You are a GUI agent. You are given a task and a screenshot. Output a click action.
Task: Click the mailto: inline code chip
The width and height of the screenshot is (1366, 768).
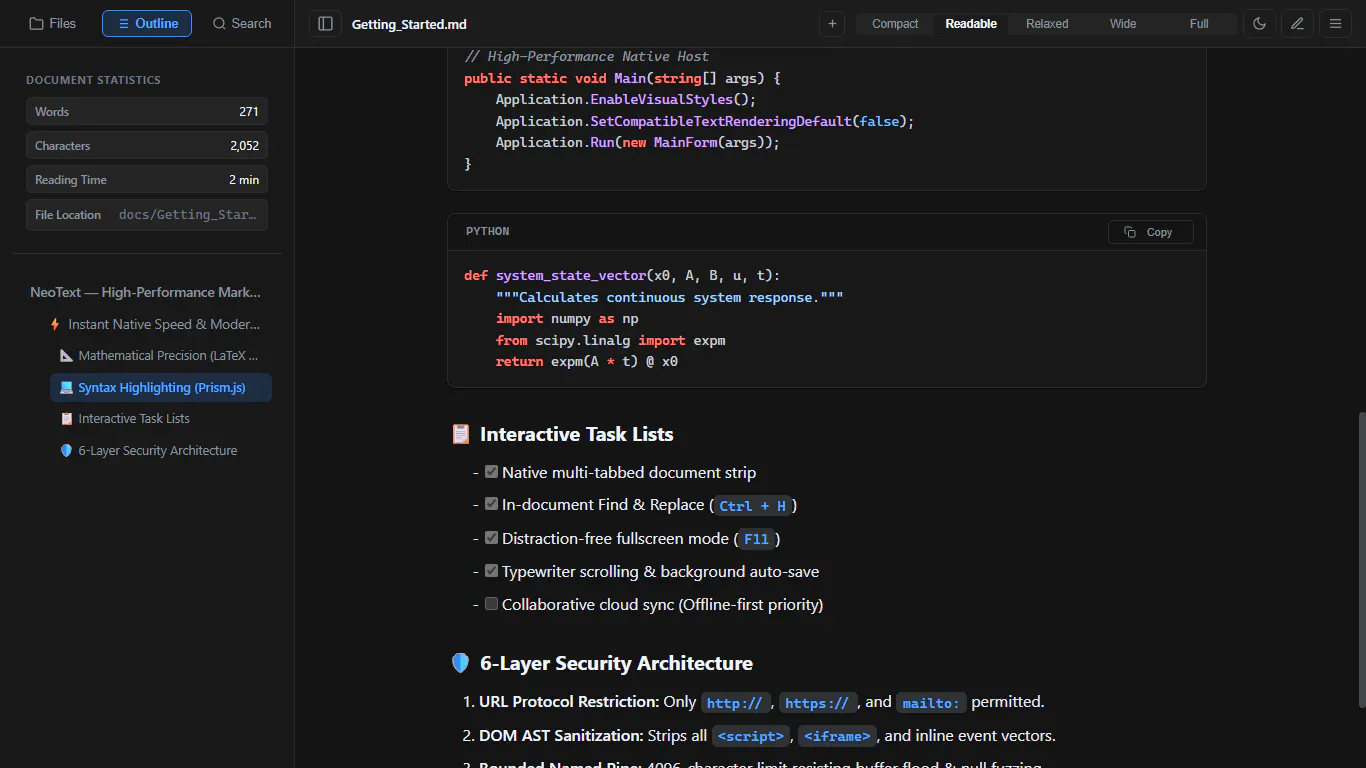[931, 703]
